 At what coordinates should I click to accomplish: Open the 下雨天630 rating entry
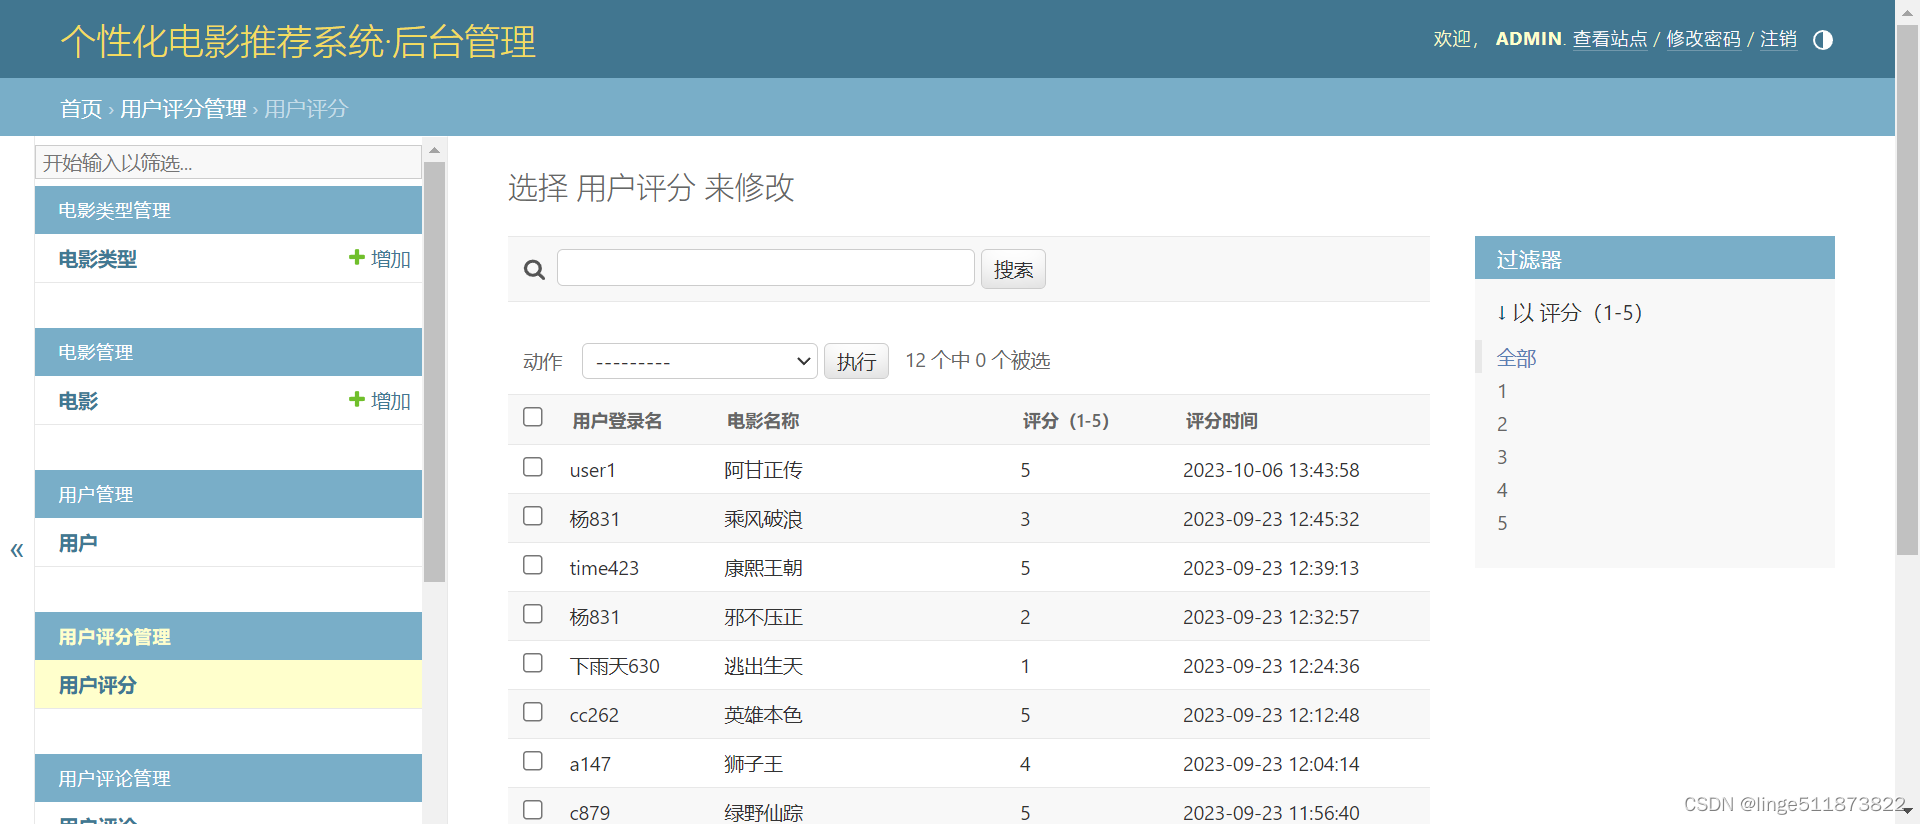615,666
